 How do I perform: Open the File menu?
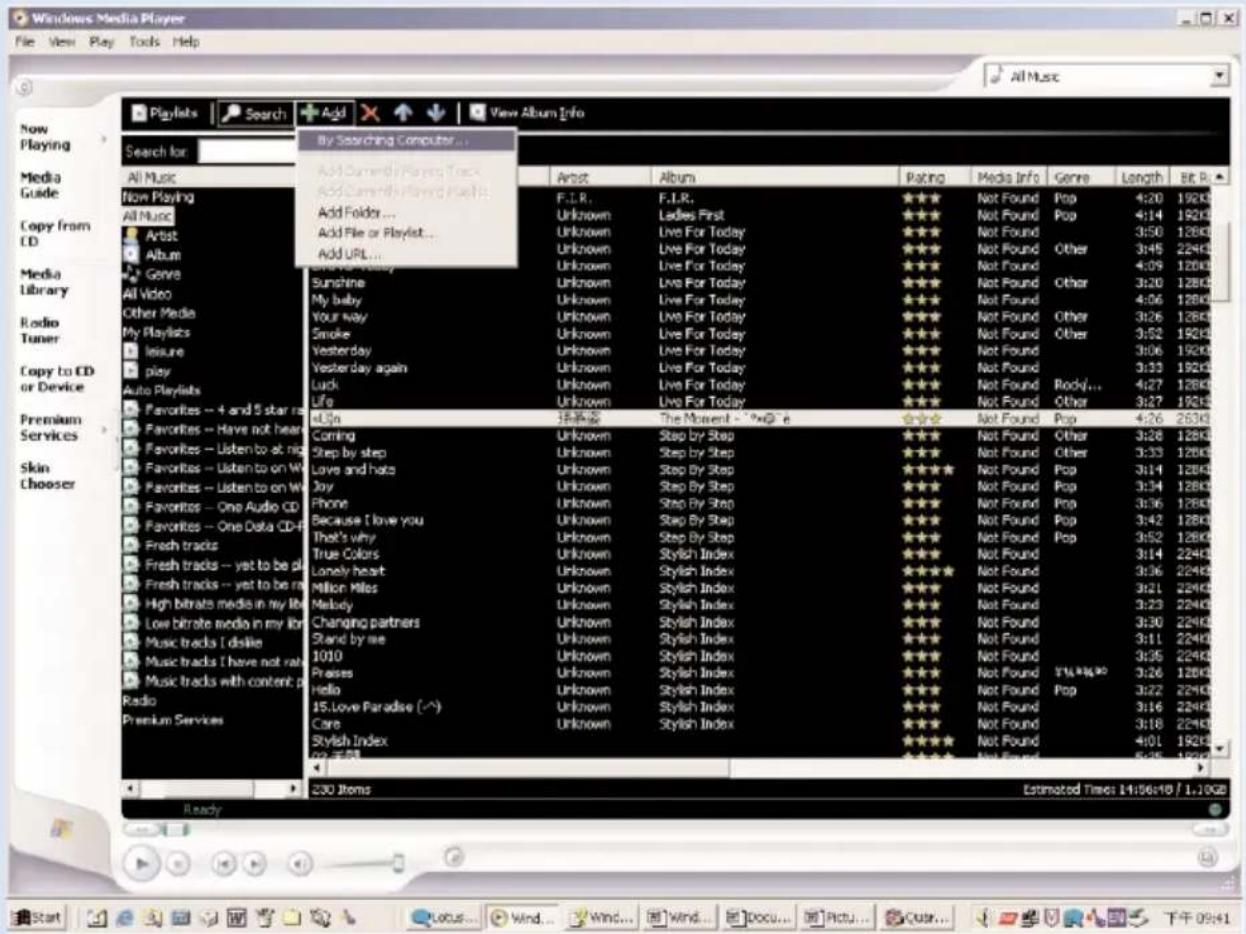click(25, 42)
